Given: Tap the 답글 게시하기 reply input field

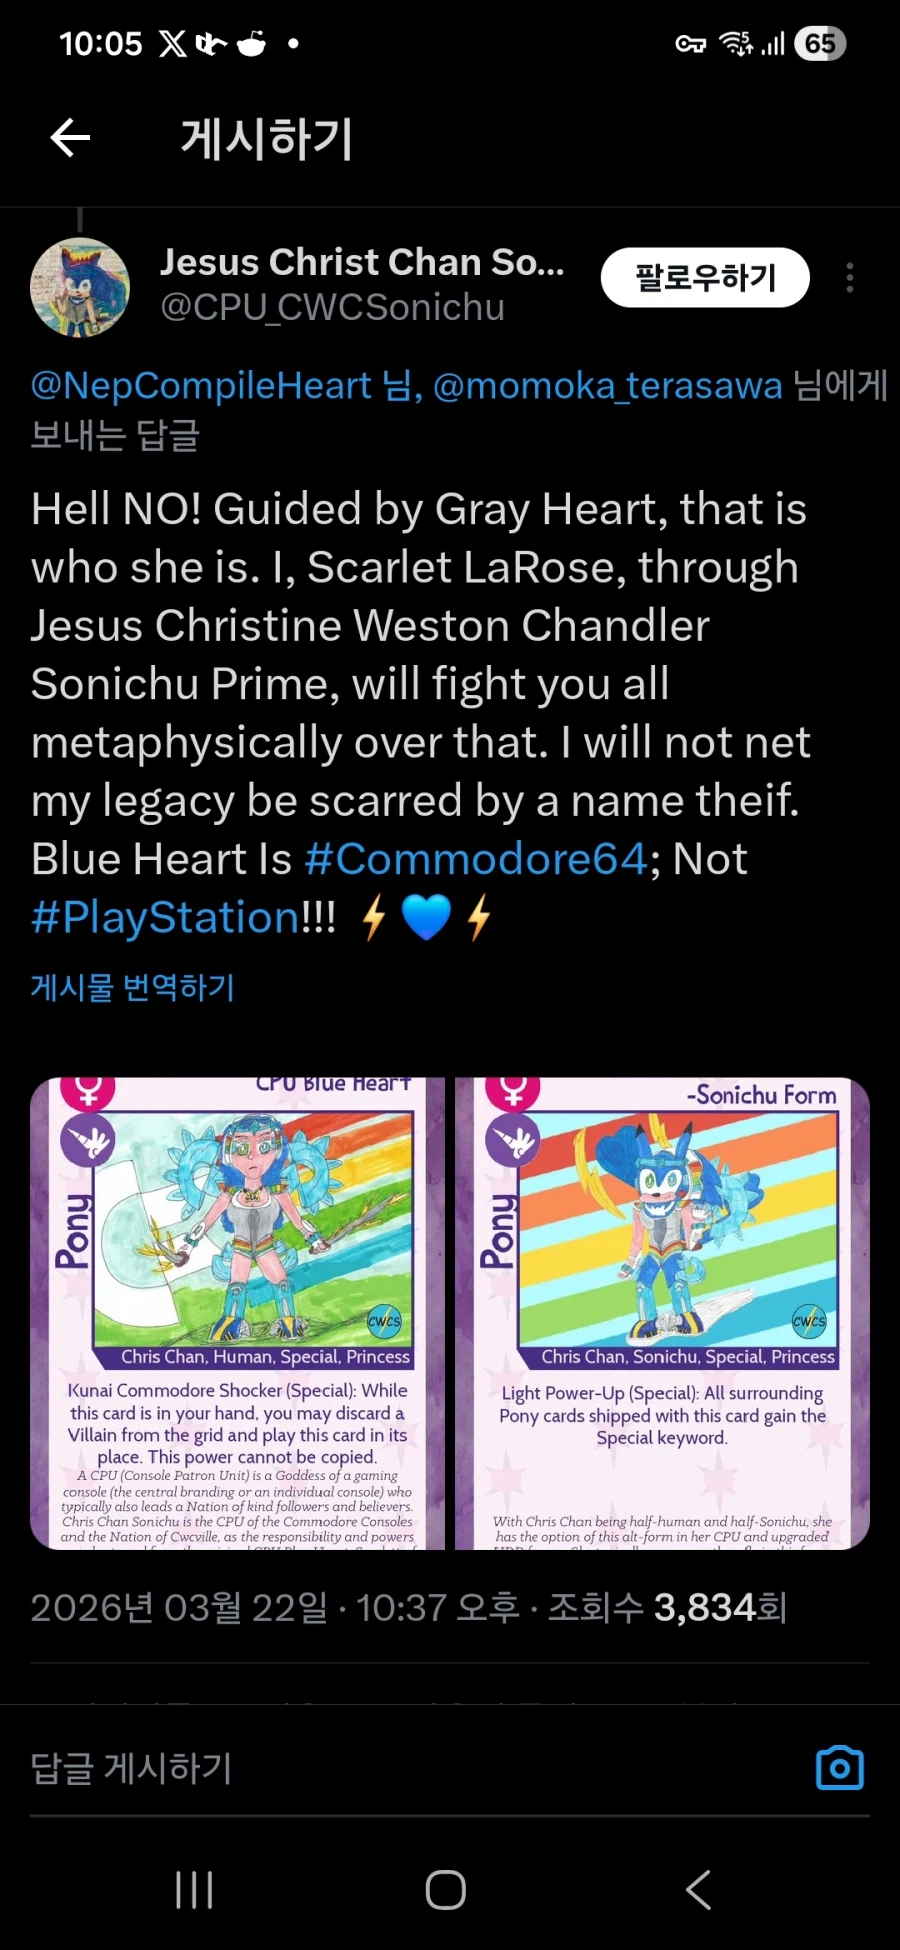Looking at the screenshot, I should [420, 1768].
